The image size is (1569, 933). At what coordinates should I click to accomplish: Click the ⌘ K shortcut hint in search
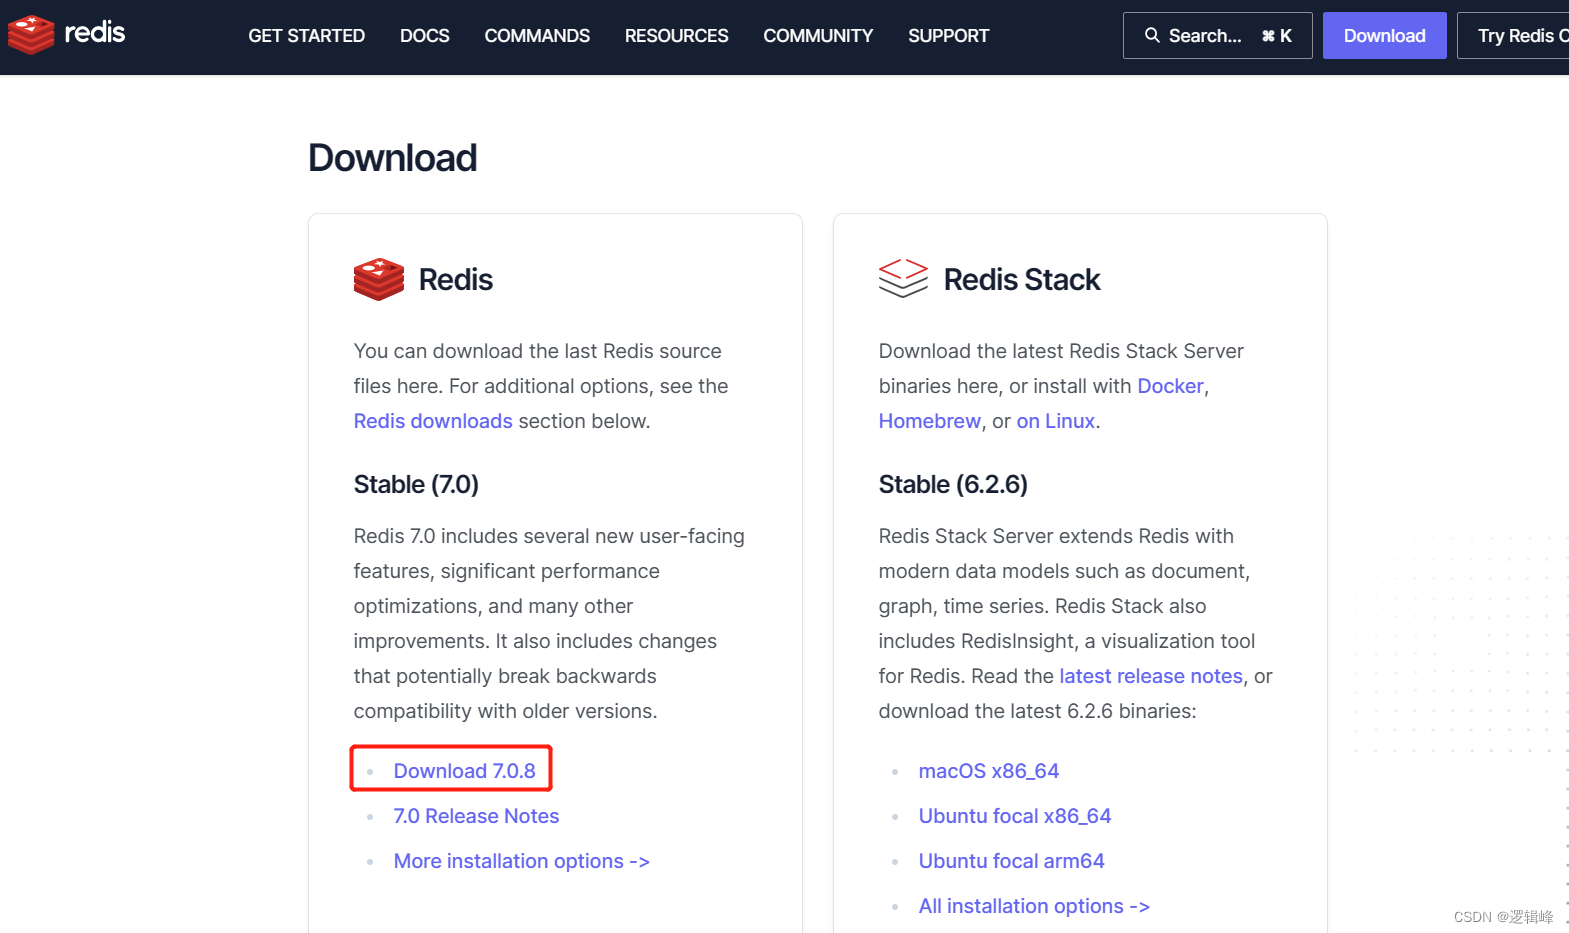[x=1277, y=36]
